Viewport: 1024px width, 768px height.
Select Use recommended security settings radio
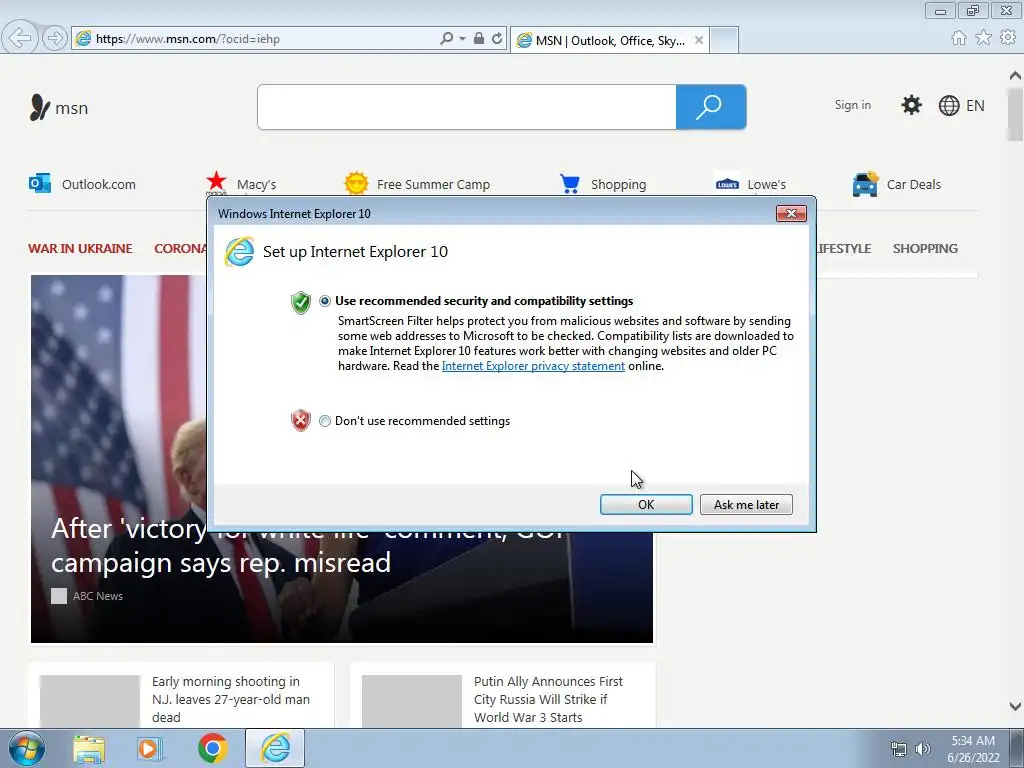point(325,301)
